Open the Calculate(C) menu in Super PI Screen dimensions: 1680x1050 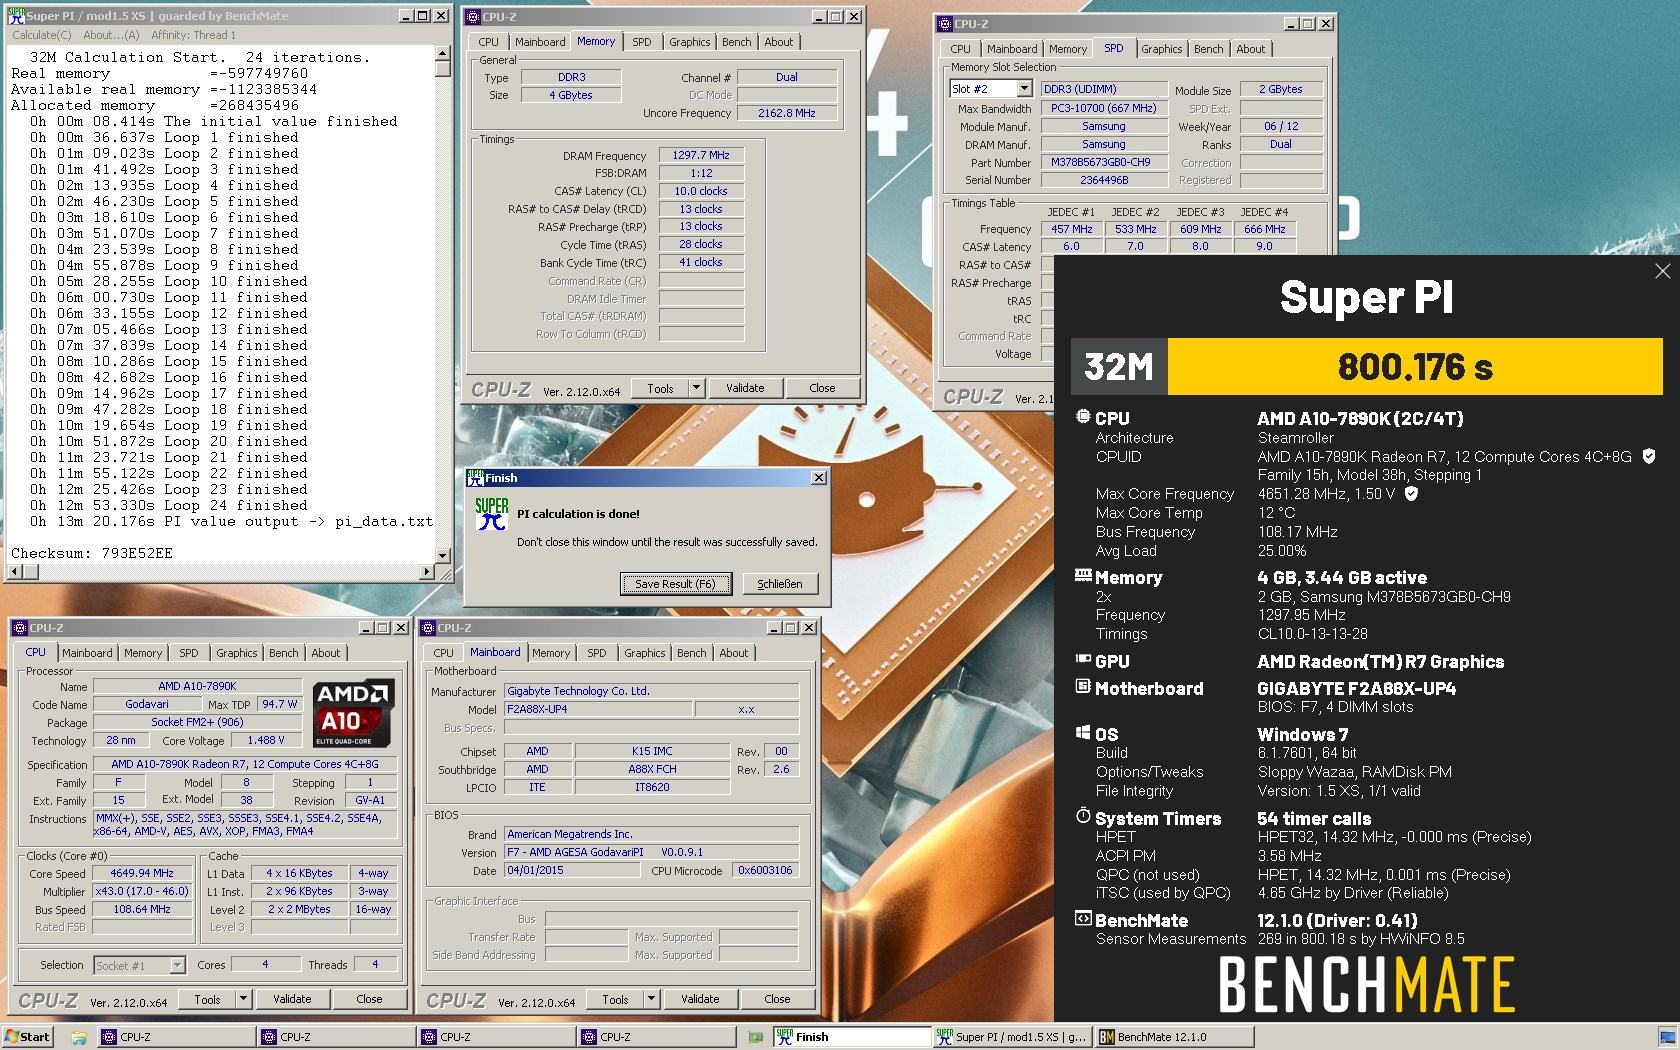pos(42,35)
